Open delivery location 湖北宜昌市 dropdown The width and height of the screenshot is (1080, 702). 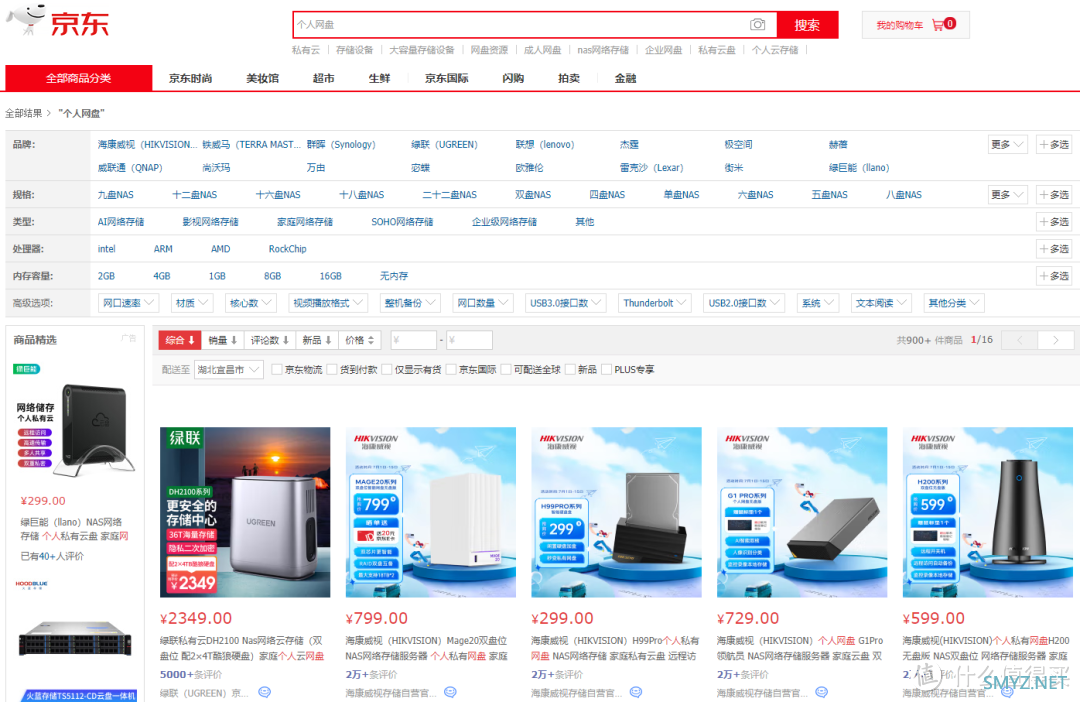click(x=229, y=370)
